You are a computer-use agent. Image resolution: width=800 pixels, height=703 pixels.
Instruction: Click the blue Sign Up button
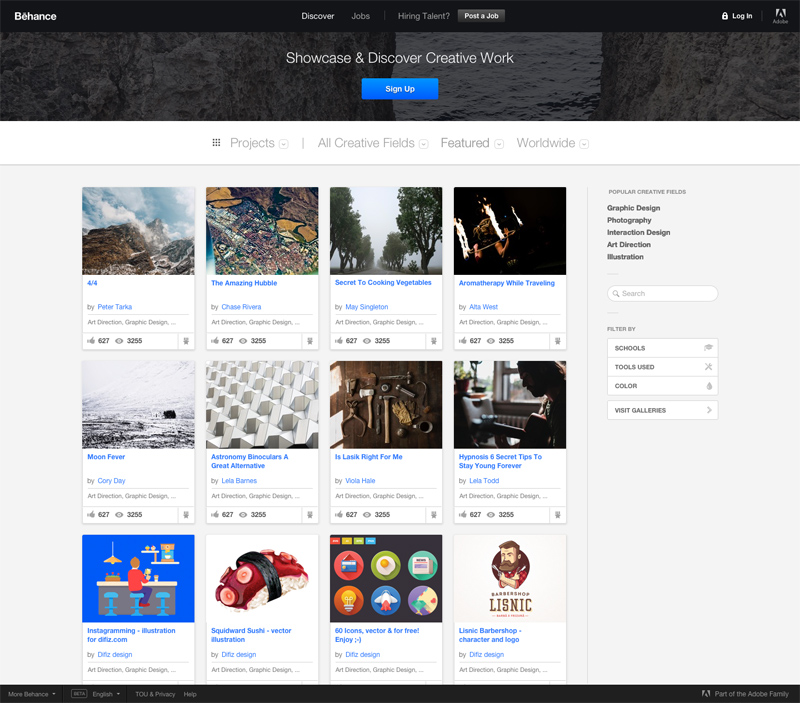coord(399,89)
